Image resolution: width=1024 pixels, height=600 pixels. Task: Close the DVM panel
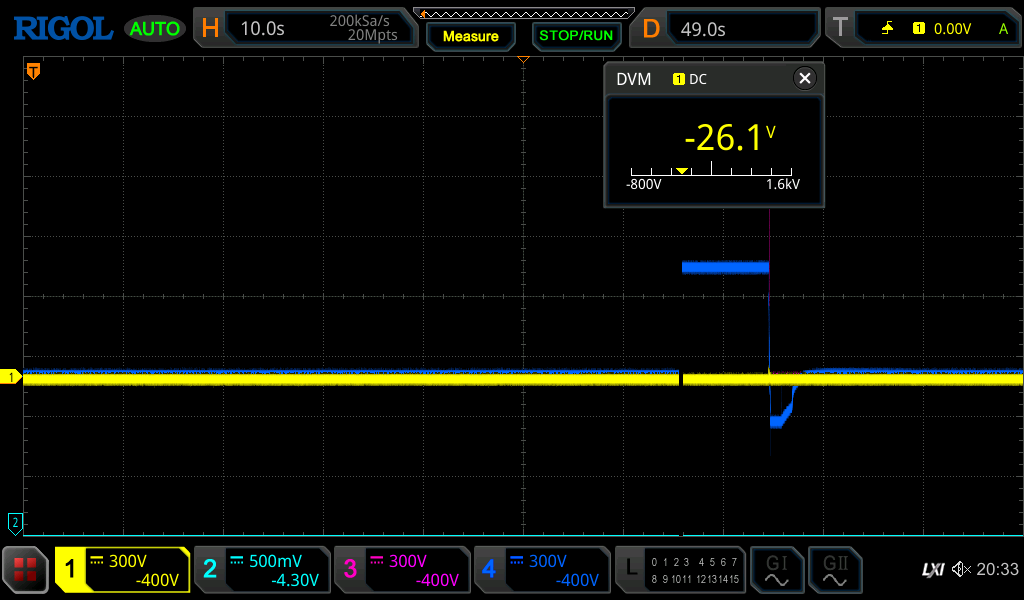(804, 79)
